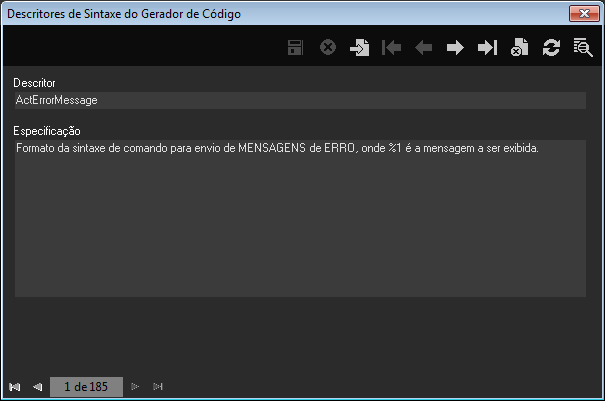The image size is (605, 401).
Task: Jump to last record via toolbar arrow
Action: click(x=487, y=48)
